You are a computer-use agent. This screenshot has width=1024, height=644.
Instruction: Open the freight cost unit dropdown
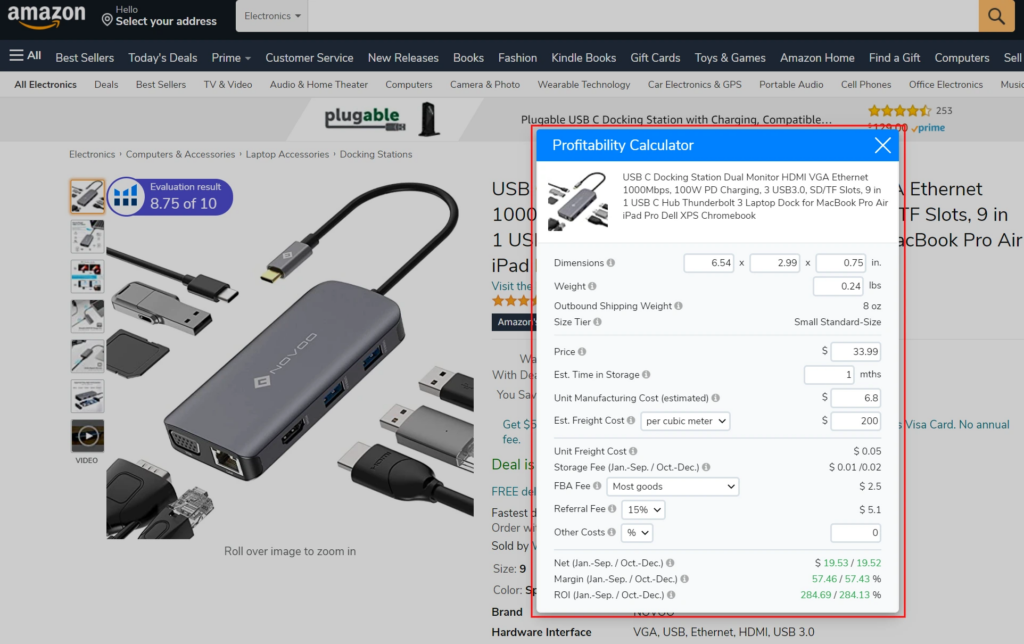coord(685,421)
